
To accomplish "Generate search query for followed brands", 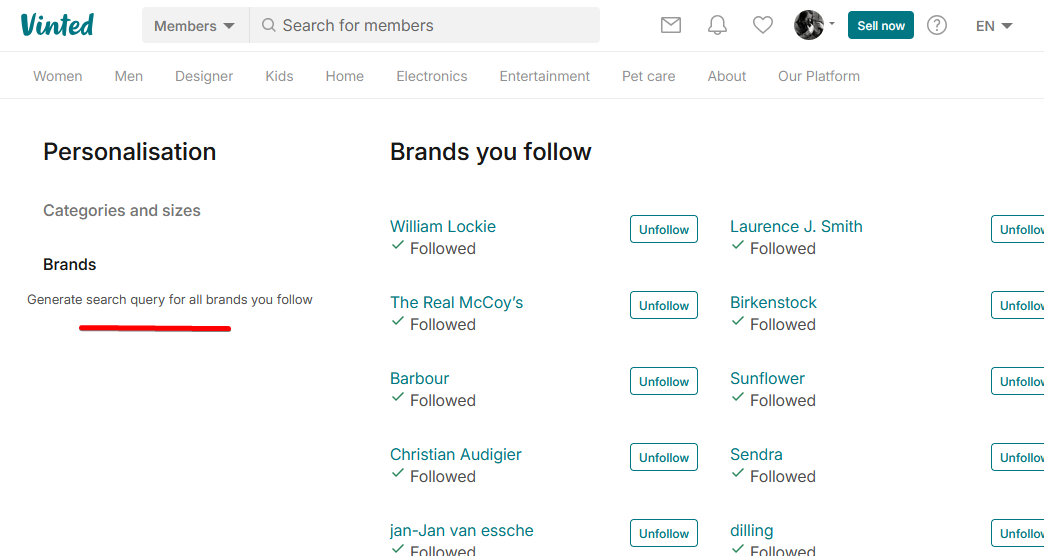I will pyautogui.click(x=170, y=300).
